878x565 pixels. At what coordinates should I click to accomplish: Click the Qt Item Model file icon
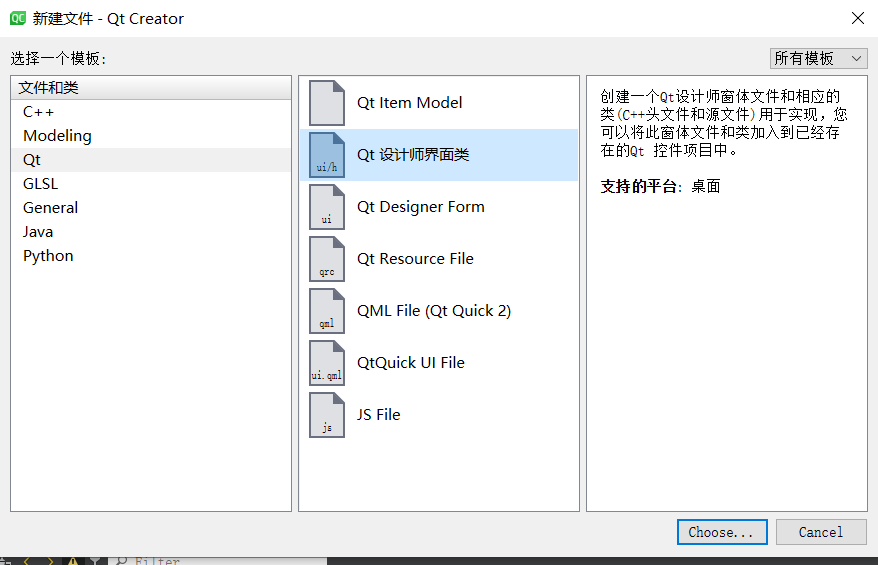click(327, 103)
